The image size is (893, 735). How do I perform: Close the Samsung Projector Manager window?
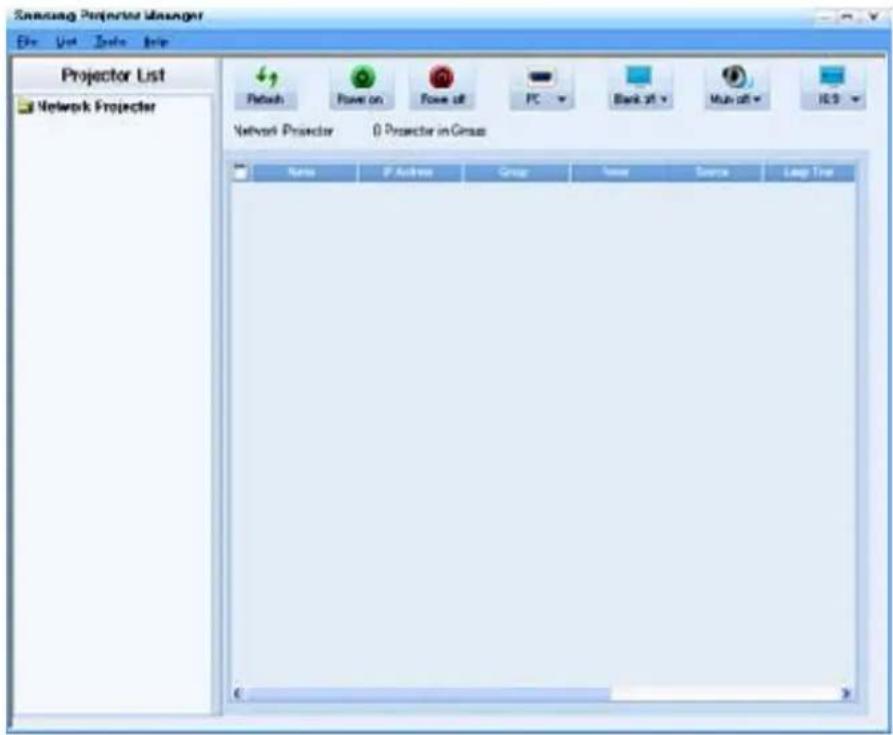coord(873,17)
